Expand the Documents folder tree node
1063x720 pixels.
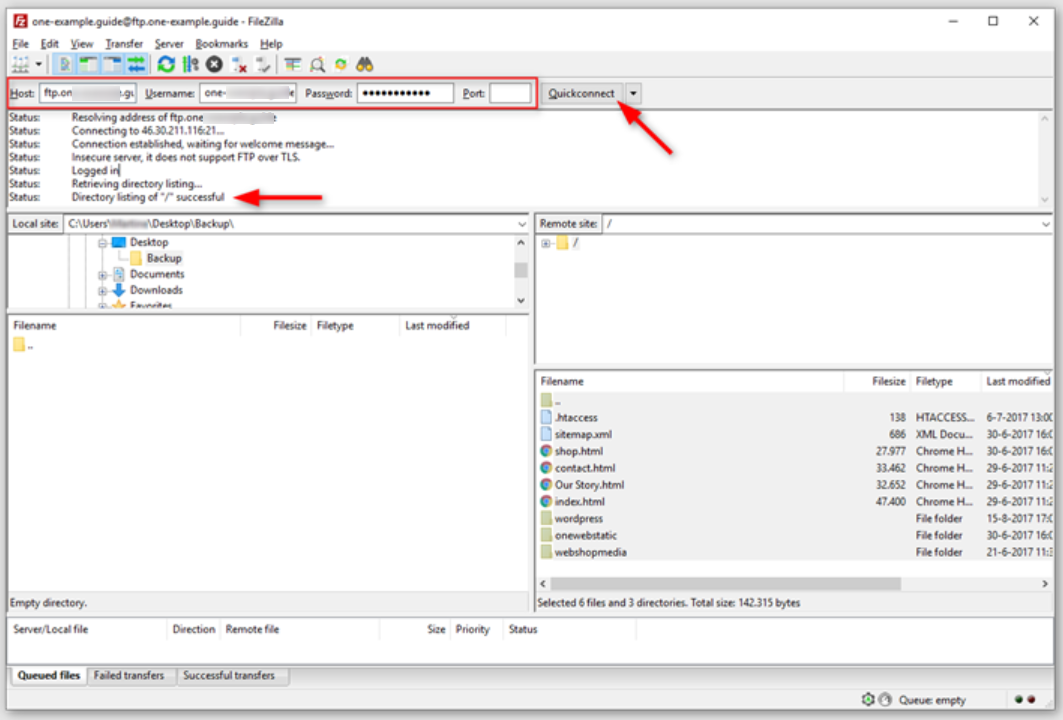click(x=103, y=275)
